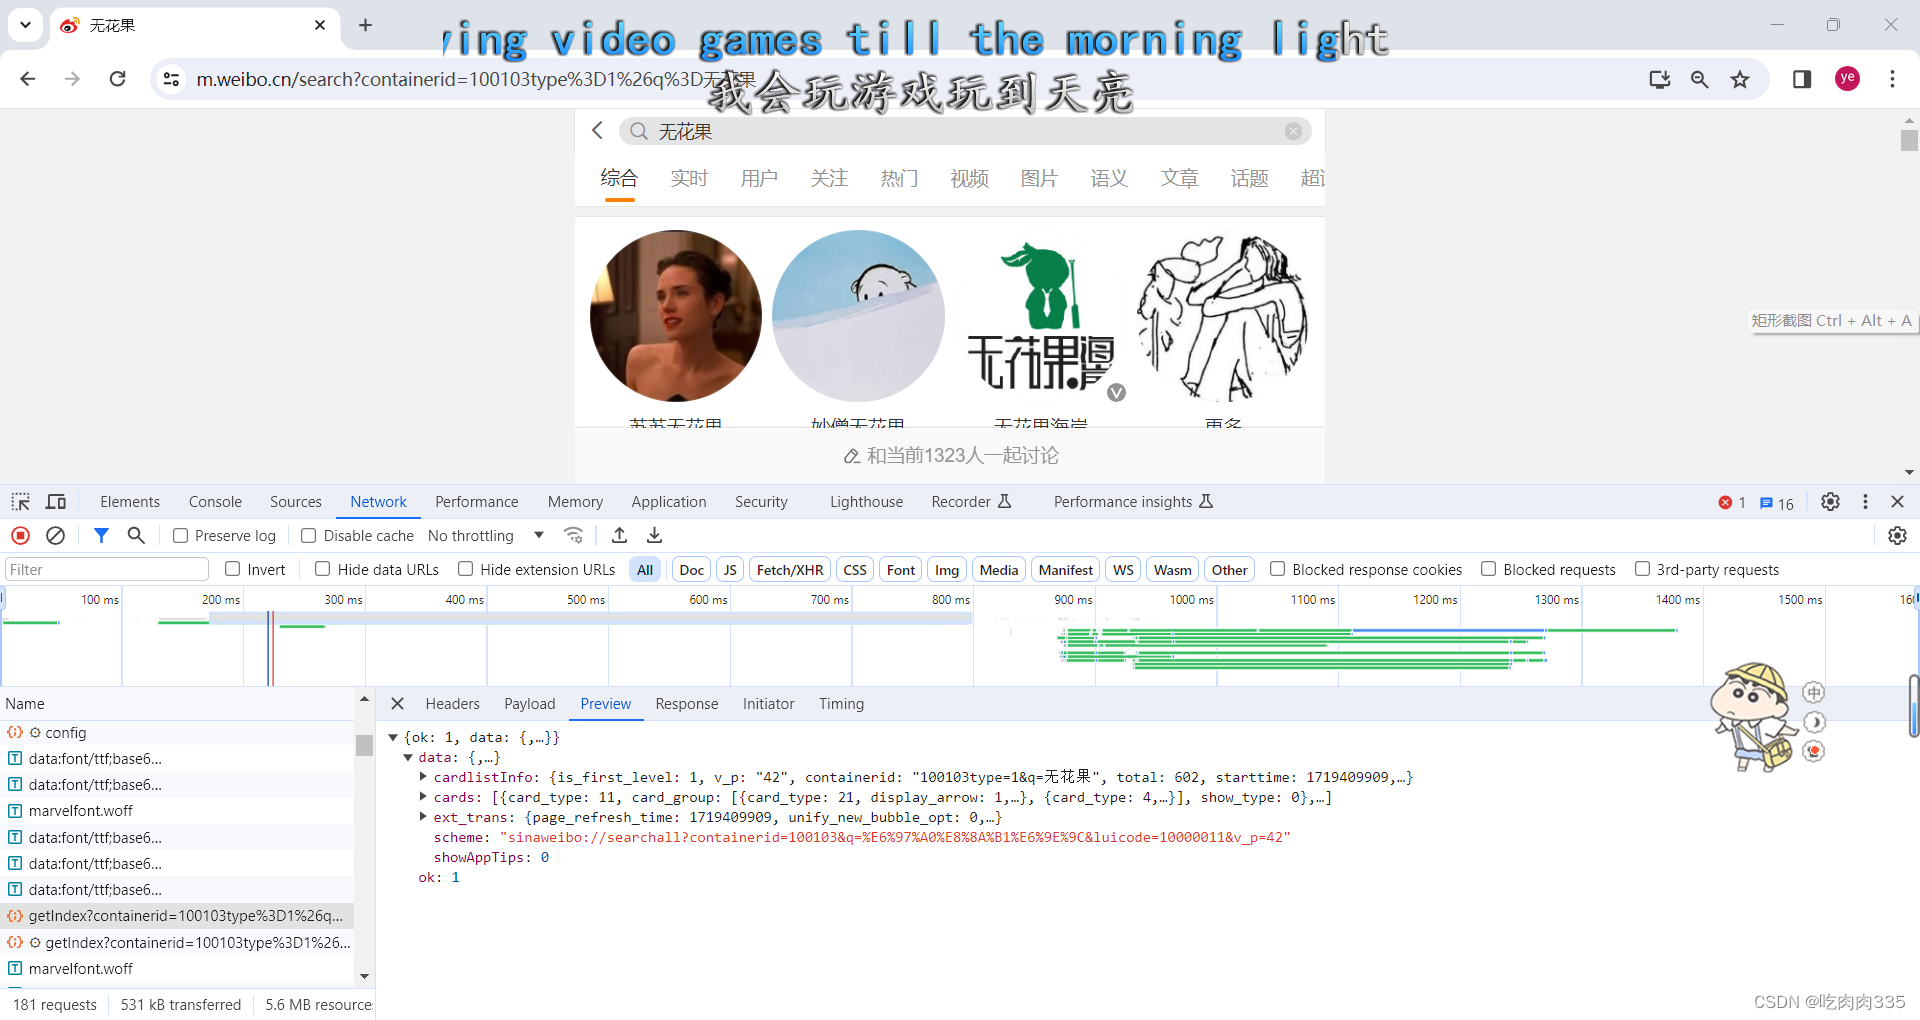1920x1020 pixels.
Task: Check 3rd-party requests
Action: (1642, 569)
